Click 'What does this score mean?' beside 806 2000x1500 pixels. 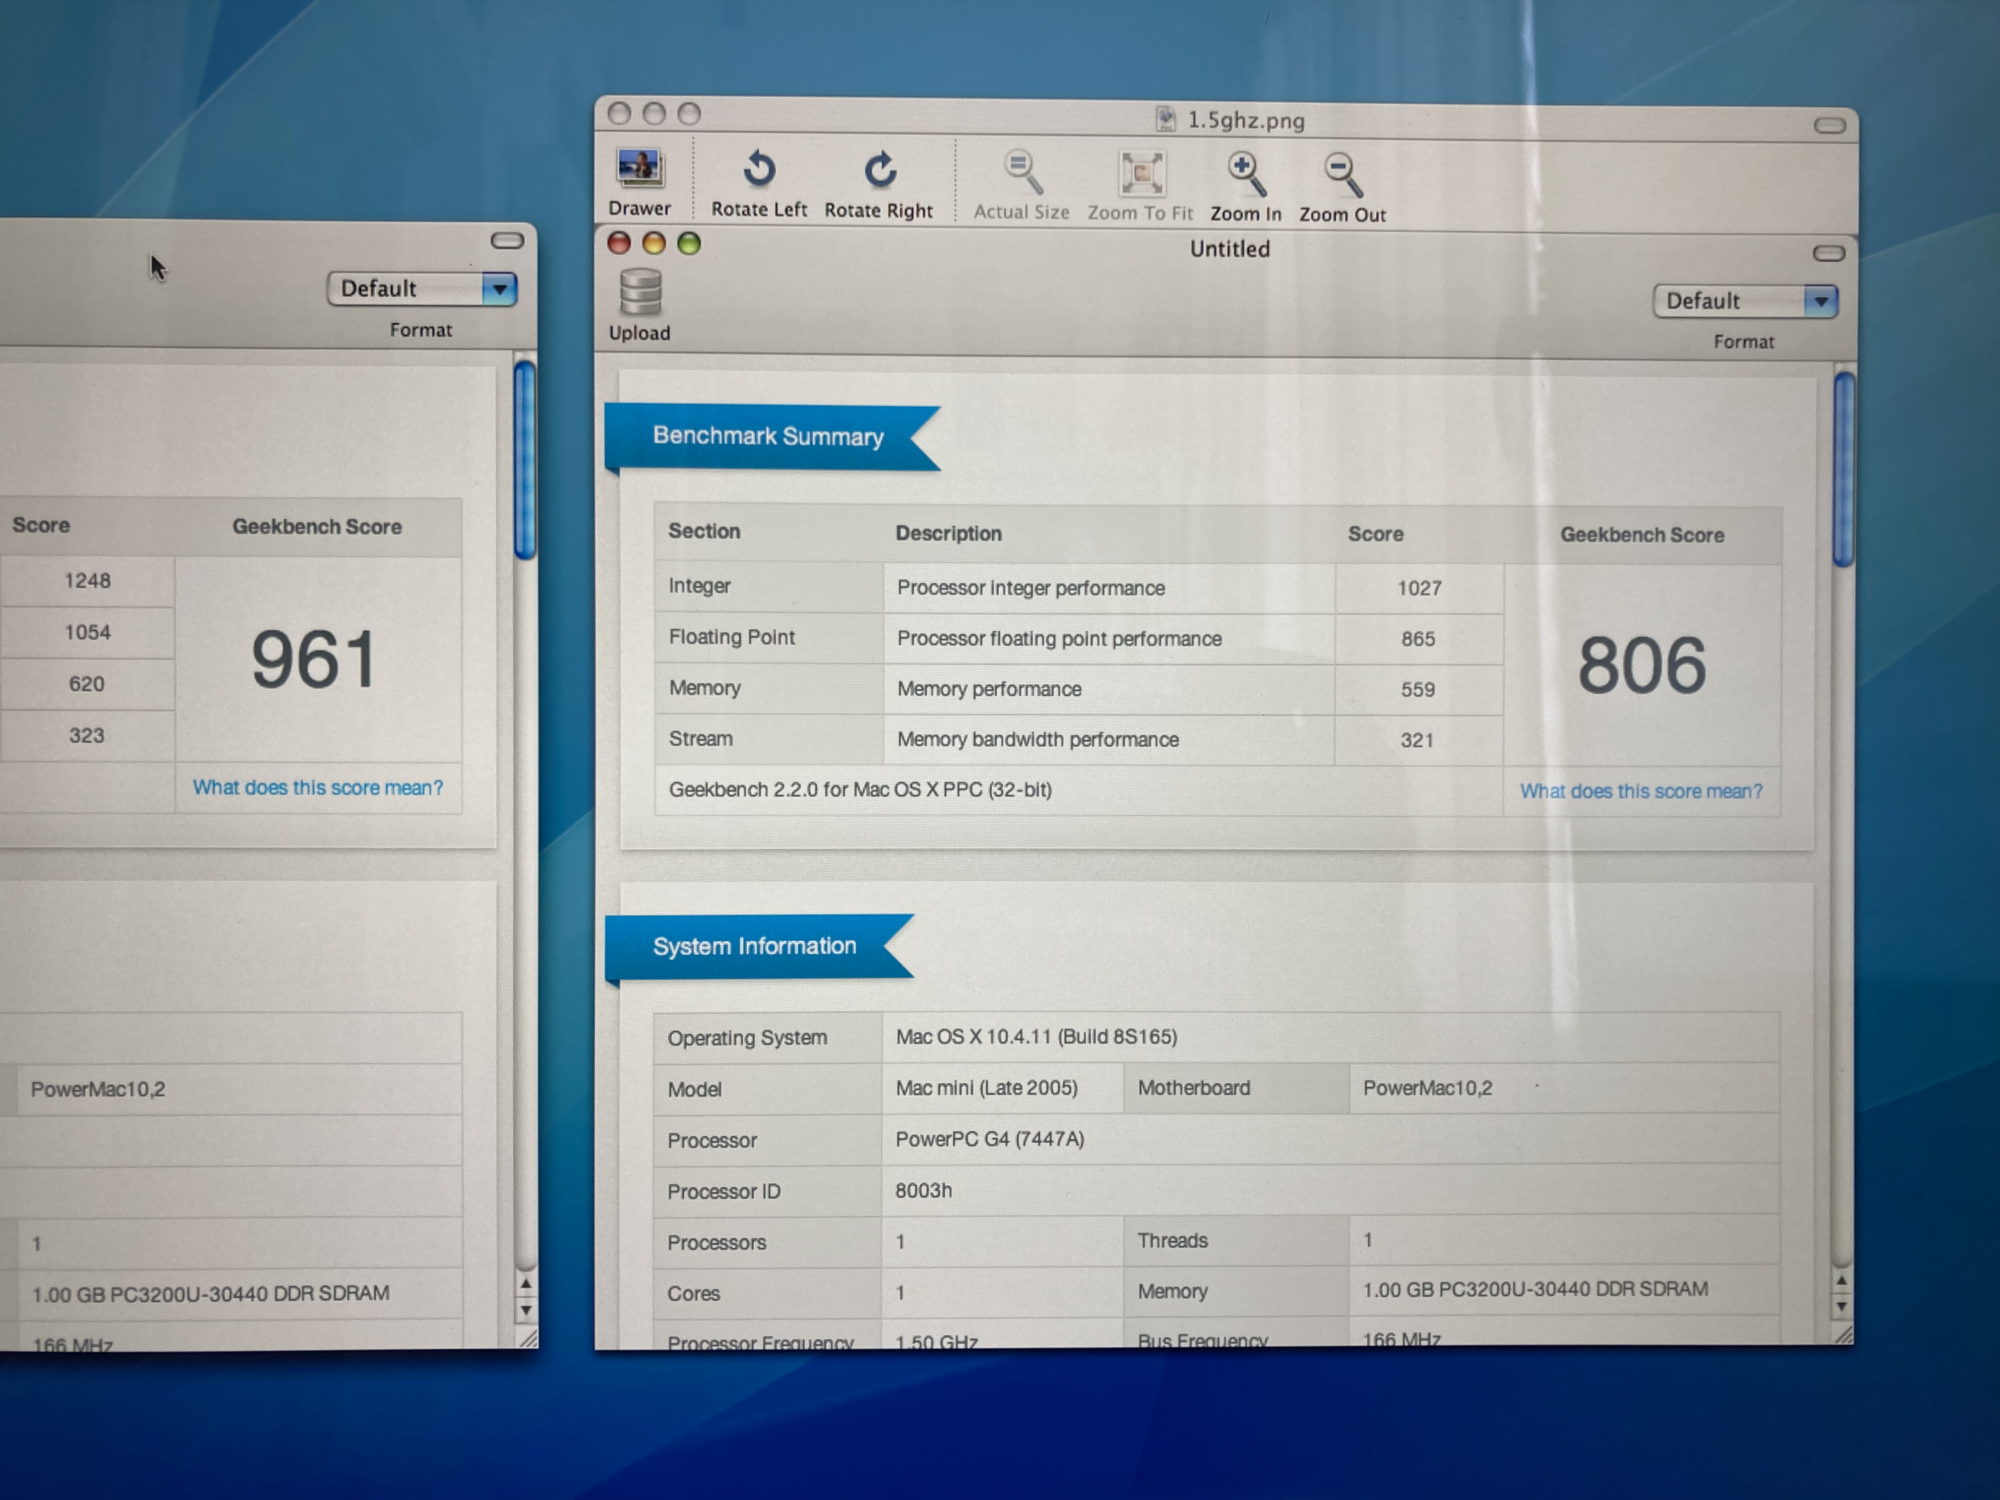[1641, 791]
